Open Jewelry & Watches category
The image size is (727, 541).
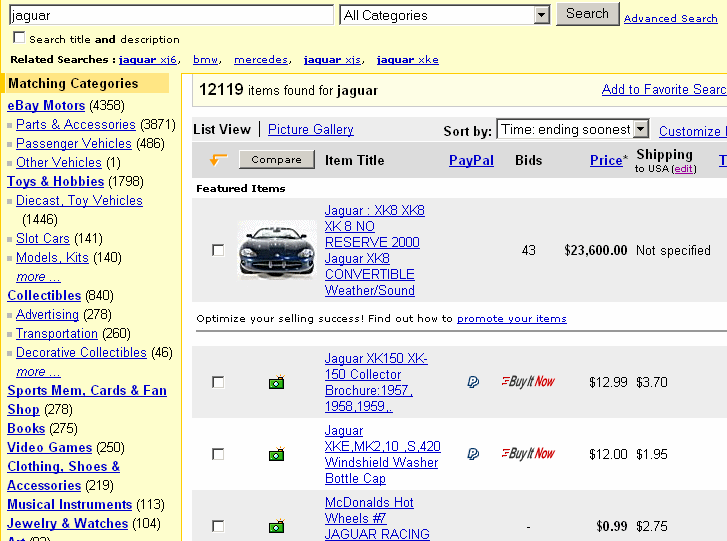point(67,523)
